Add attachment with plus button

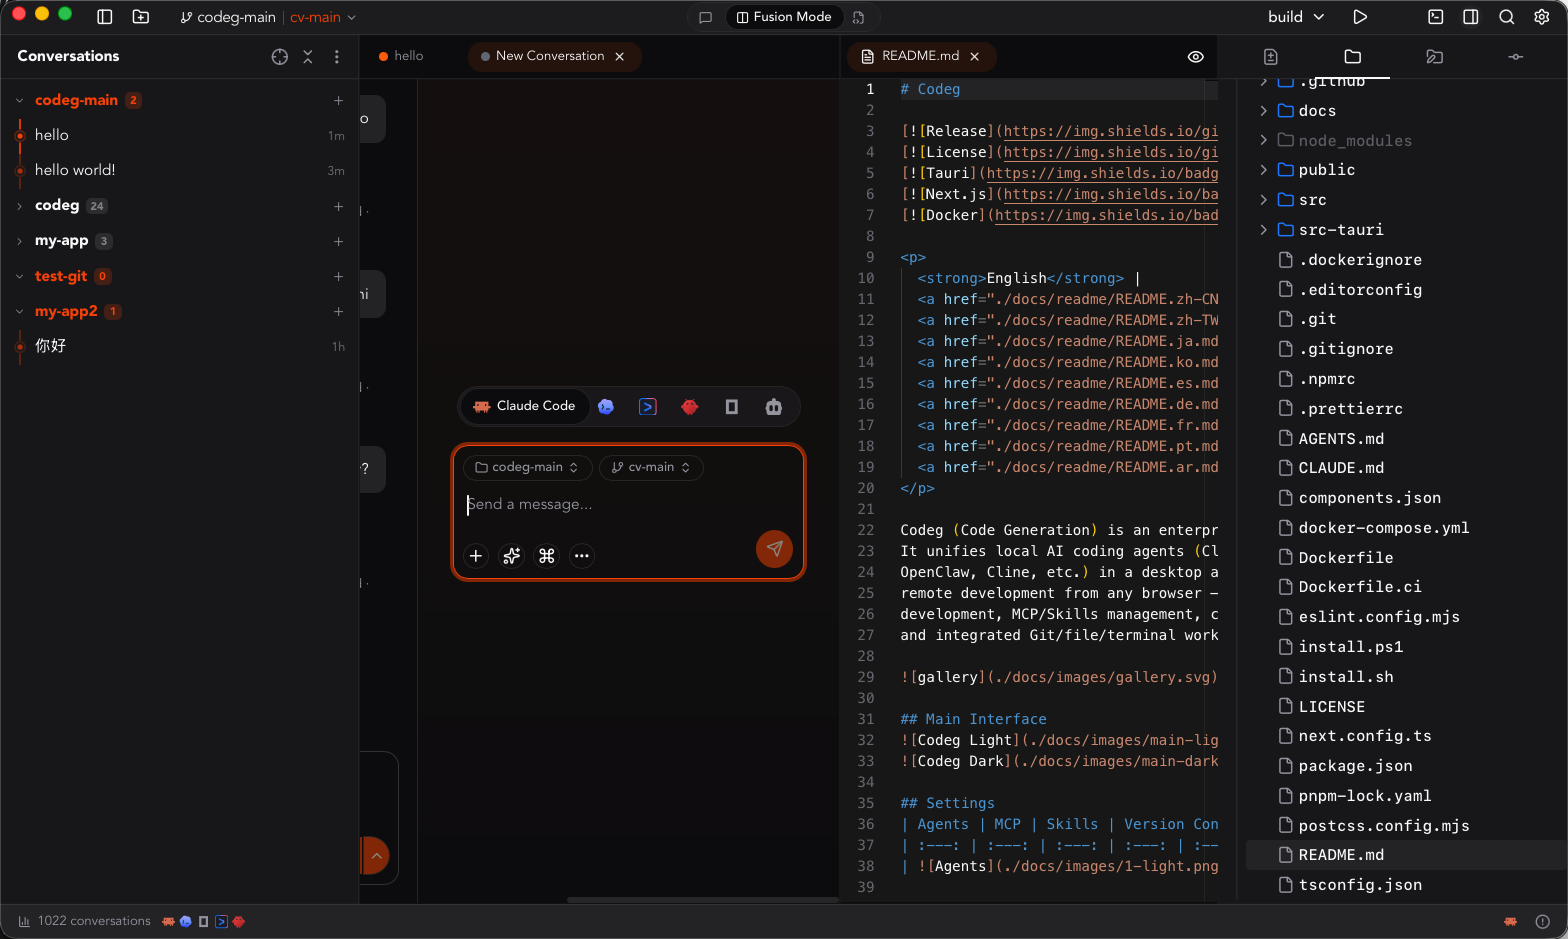(x=476, y=556)
